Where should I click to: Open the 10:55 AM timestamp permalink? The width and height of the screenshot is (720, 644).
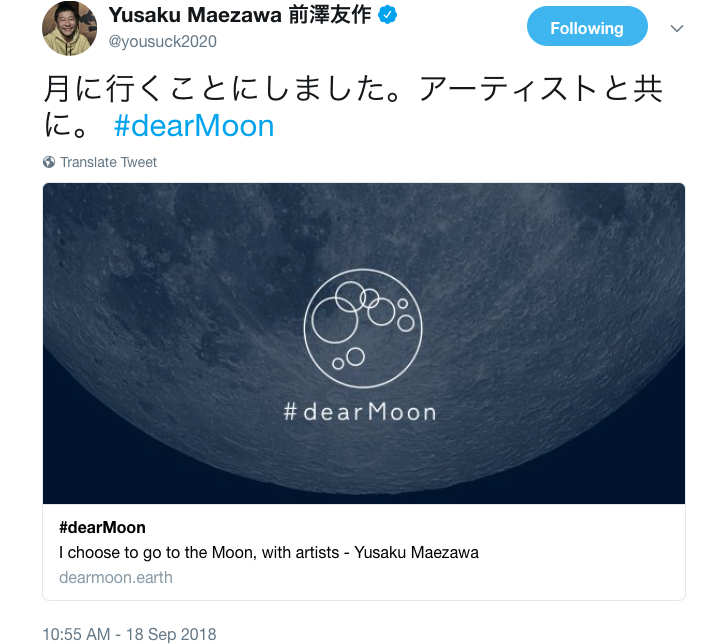tap(76, 634)
